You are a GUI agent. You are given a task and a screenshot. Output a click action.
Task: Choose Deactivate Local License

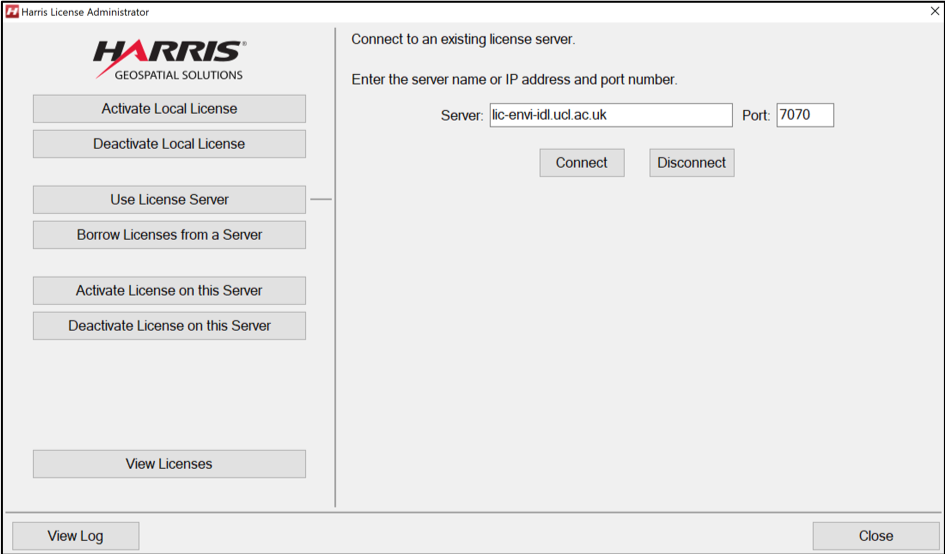click(x=169, y=143)
